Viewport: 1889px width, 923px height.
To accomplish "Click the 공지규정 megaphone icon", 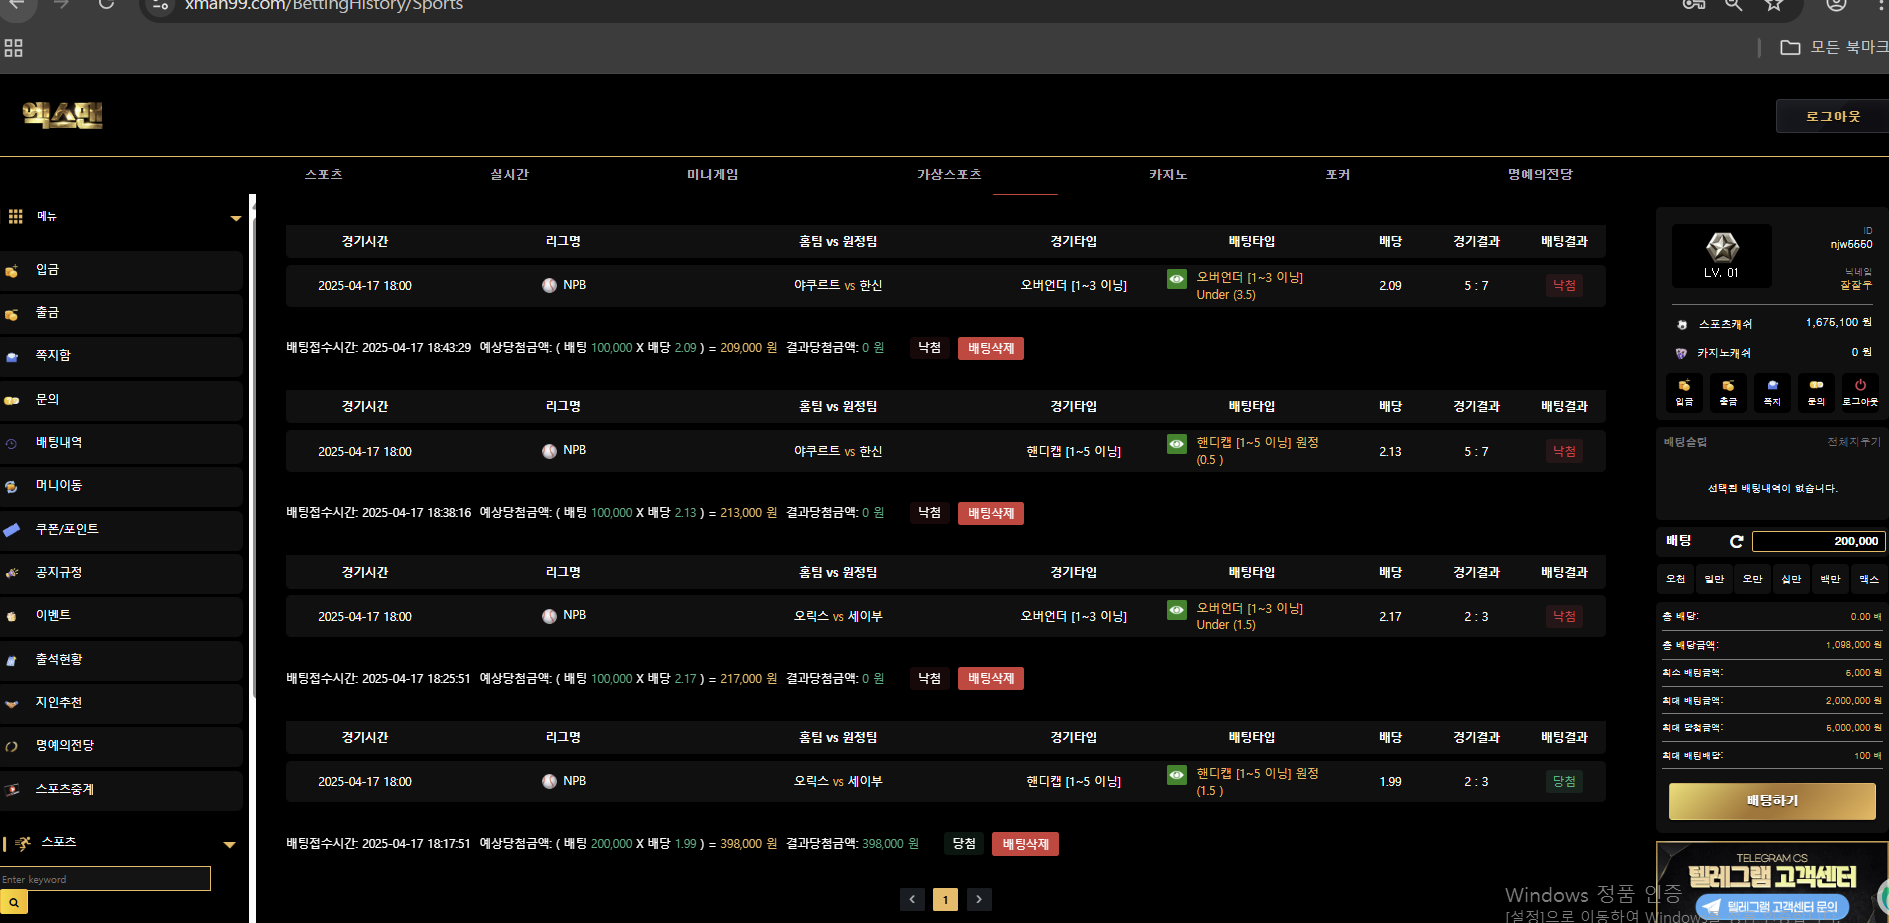I will pyautogui.click(x=12, y=573).
